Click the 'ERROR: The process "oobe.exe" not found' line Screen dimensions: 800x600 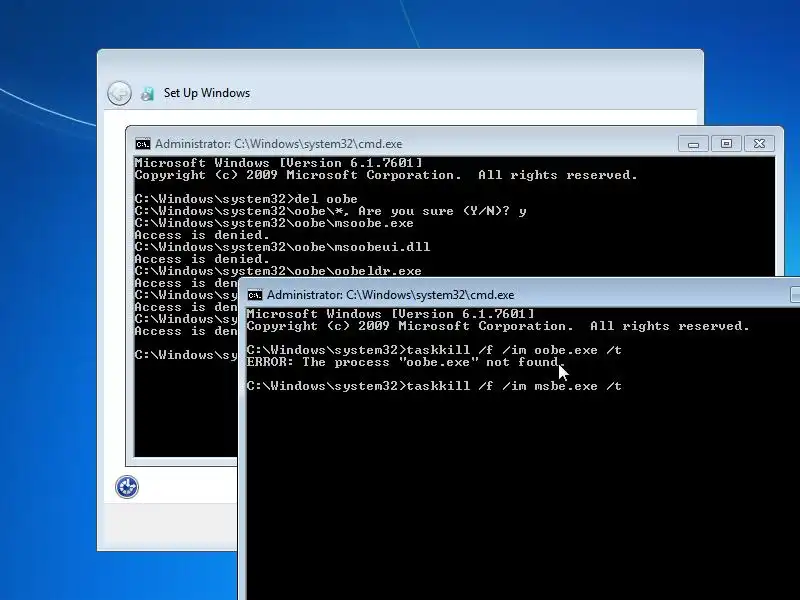coord(406,362)
